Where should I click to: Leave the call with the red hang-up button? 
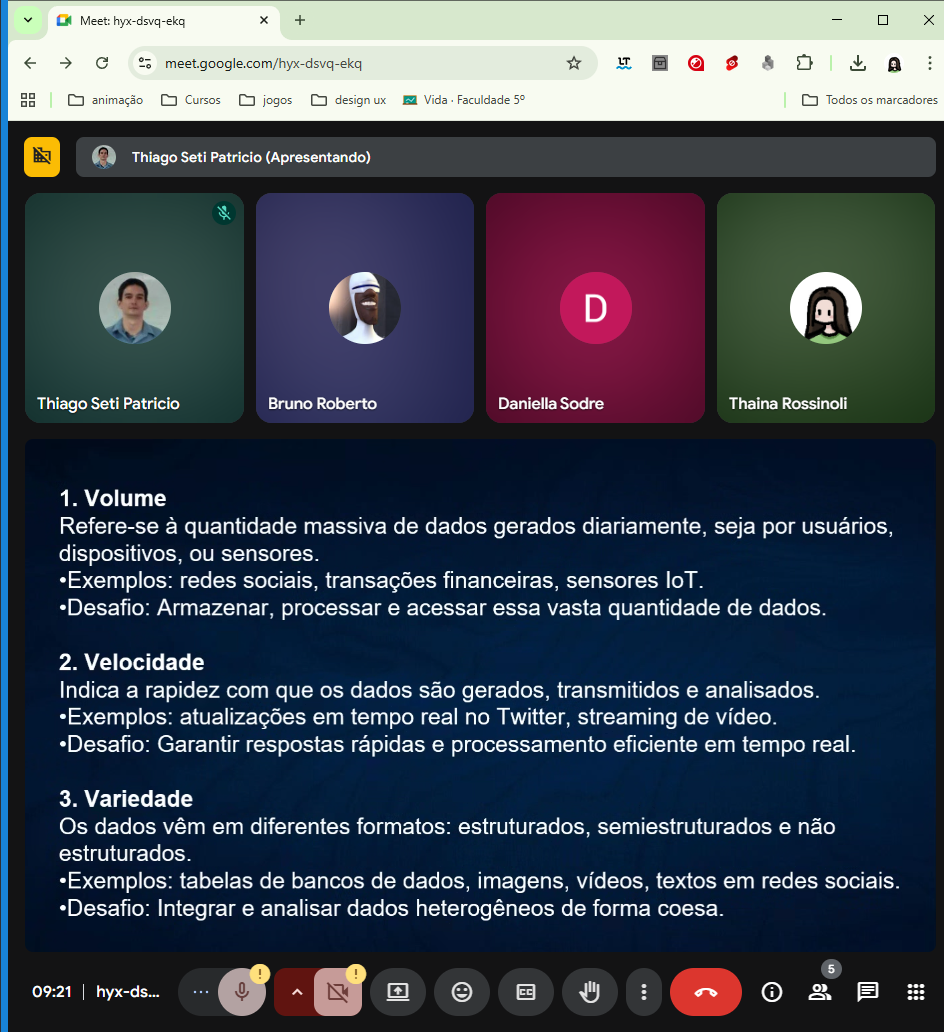tap(705, 992)
